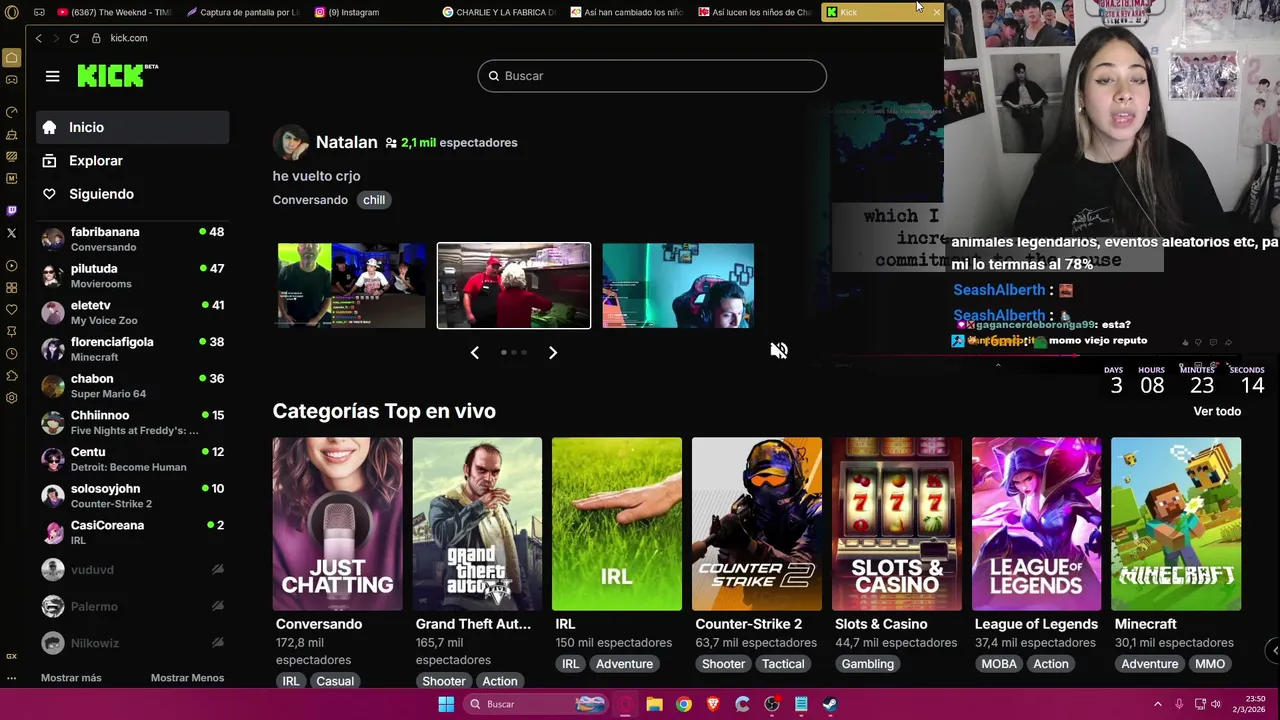Click the Shooter tag under Counter-Strike 2

tap(723, 664)
